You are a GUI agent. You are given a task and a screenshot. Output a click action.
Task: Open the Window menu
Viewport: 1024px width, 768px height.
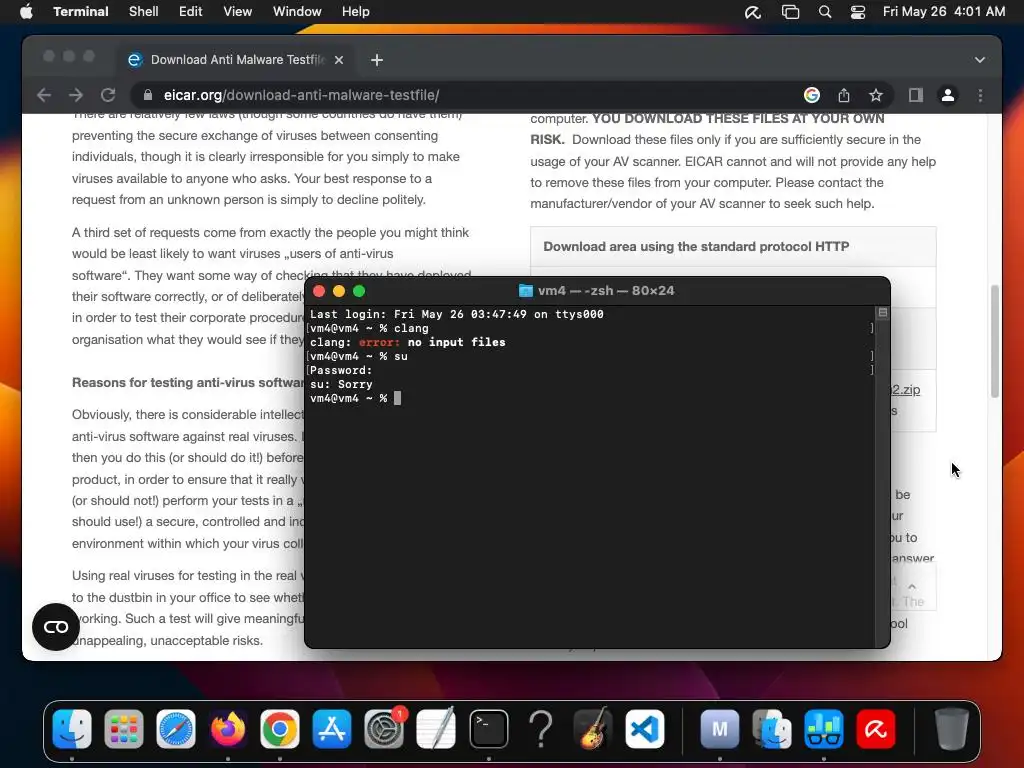(x=296, y=12)
